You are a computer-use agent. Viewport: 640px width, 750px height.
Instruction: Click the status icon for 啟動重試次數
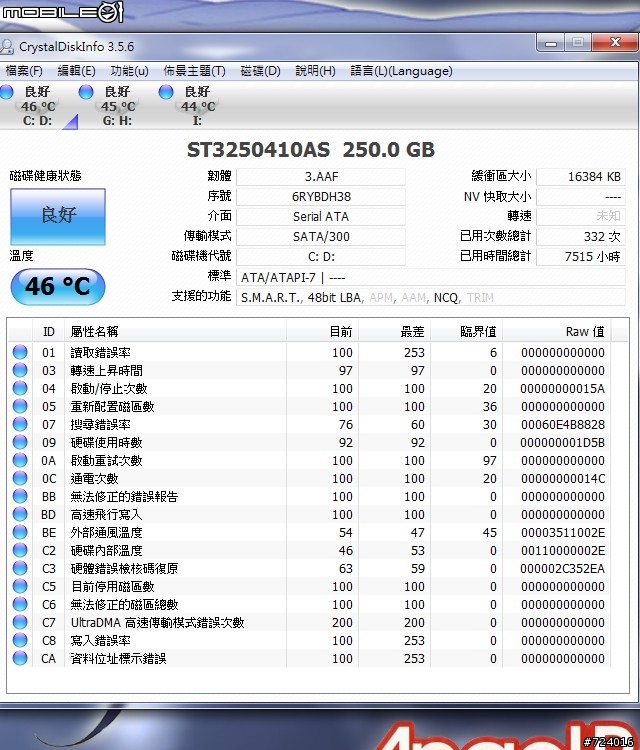[20, 460]
